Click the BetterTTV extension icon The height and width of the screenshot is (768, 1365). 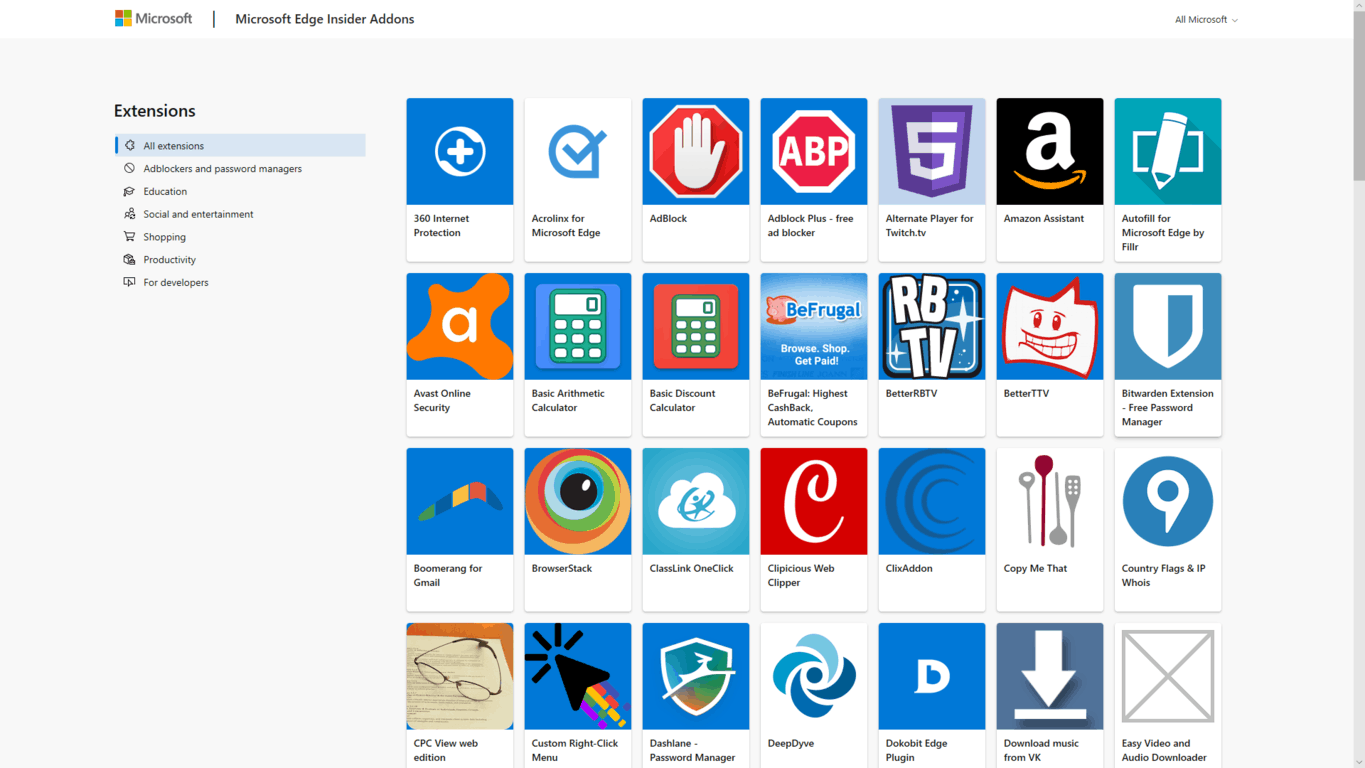click(x=1049, y=327)
